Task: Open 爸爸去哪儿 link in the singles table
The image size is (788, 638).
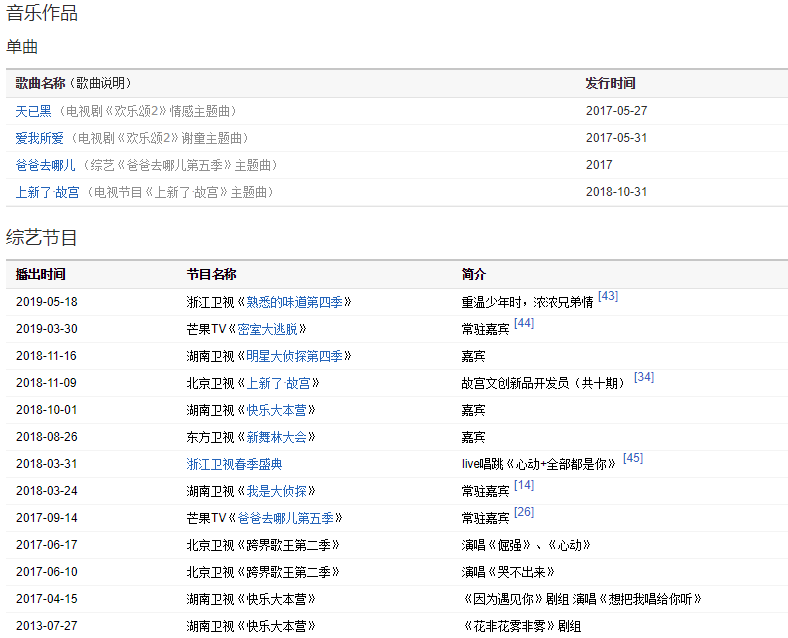Action: (45, 165)
